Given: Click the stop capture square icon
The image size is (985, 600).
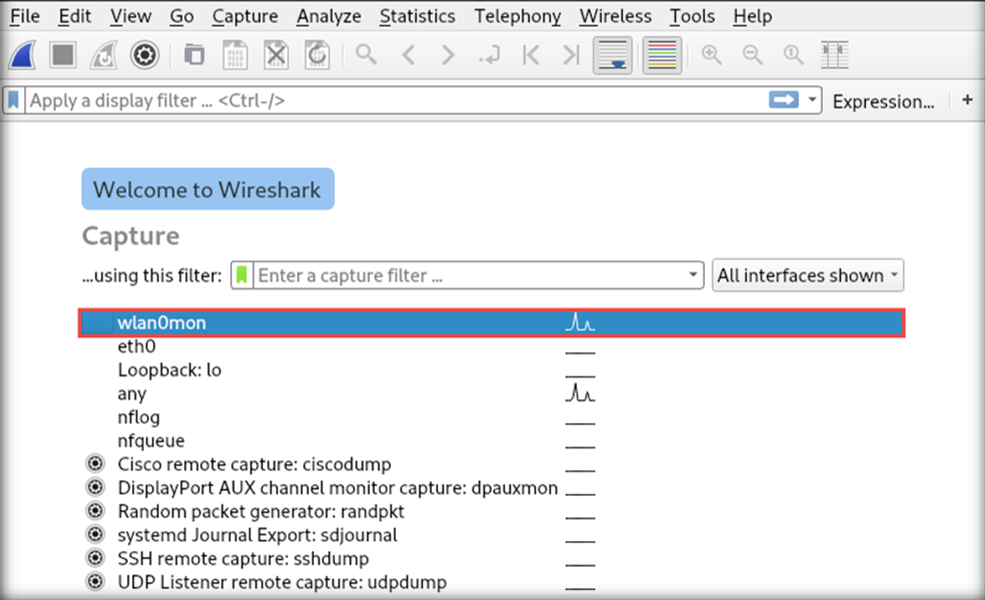Looking at the screenshot, I should coord(63,55).
